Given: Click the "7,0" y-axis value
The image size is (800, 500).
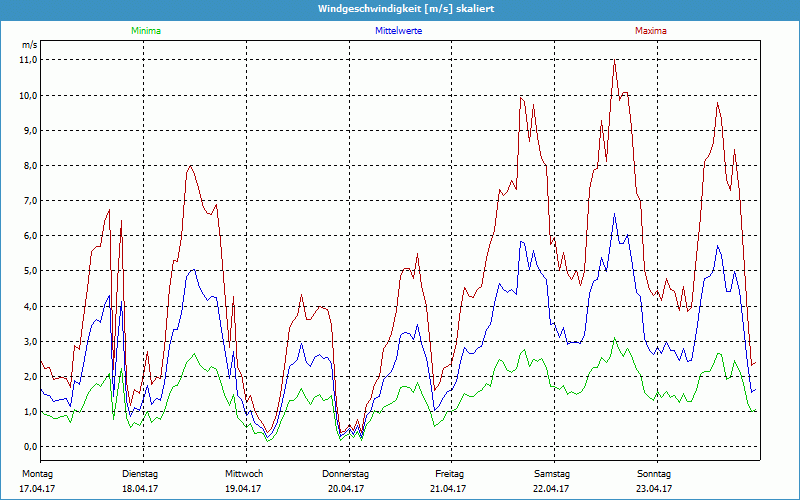Looking at the screenshot, I should [x=31, y=201].
